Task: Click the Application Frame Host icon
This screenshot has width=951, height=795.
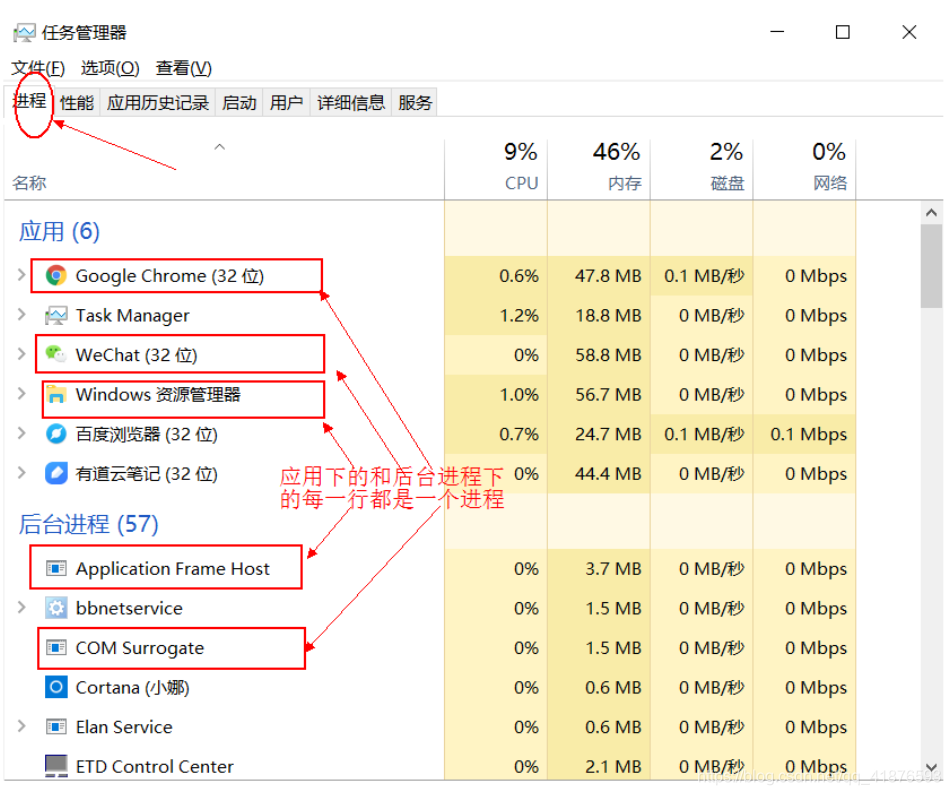Action: coord(56,569)
